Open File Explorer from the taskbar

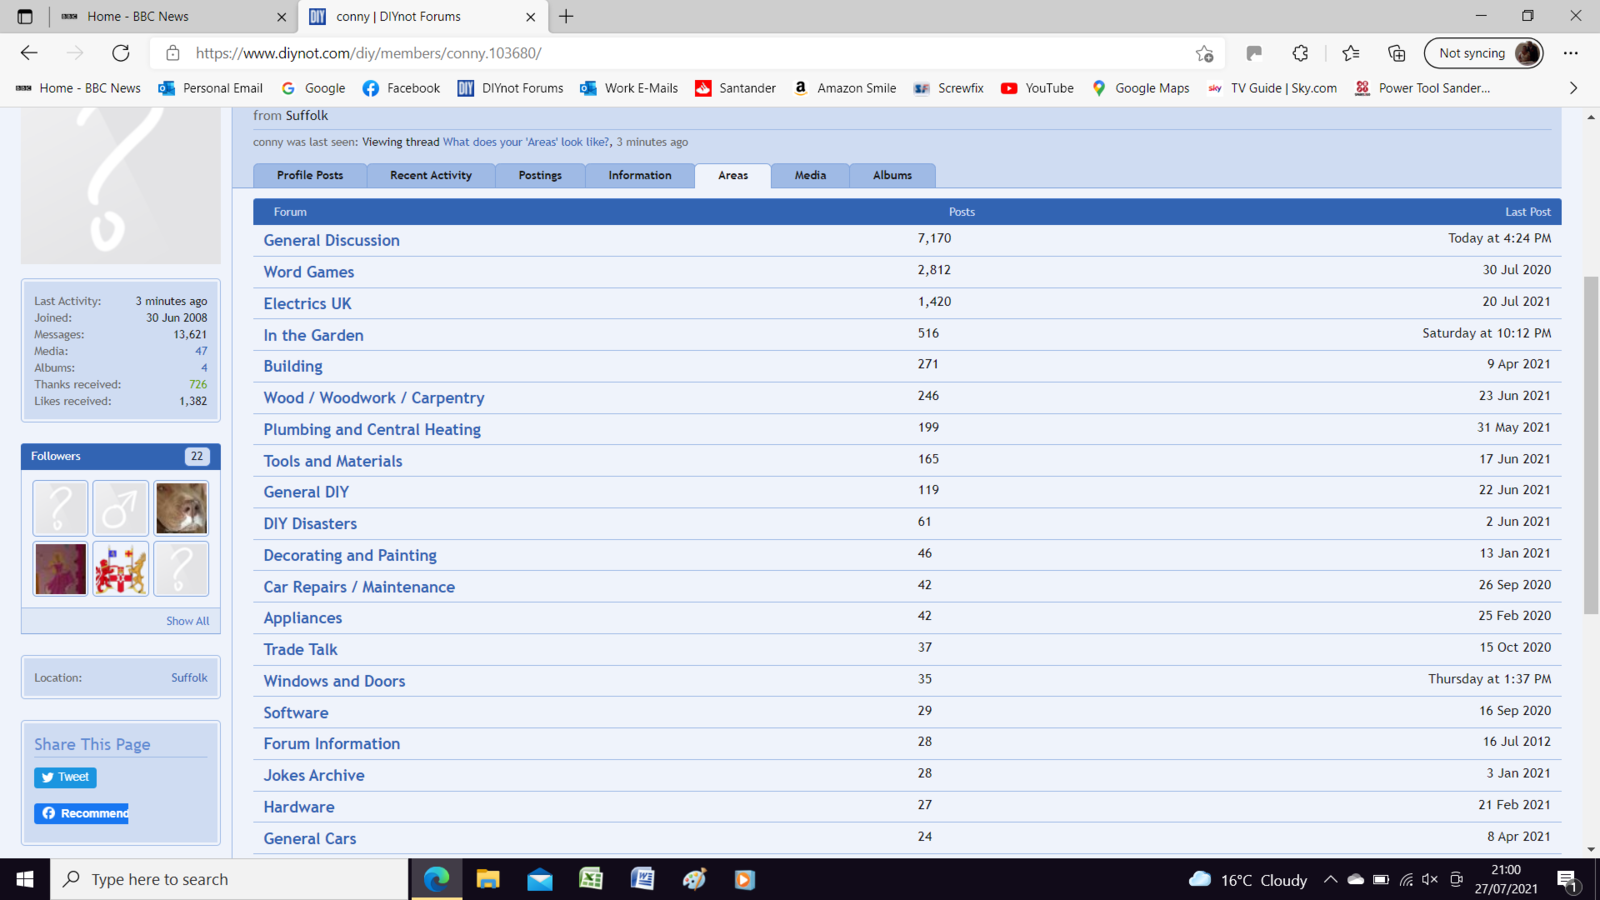pyautogui.click(x=488, y=879)
